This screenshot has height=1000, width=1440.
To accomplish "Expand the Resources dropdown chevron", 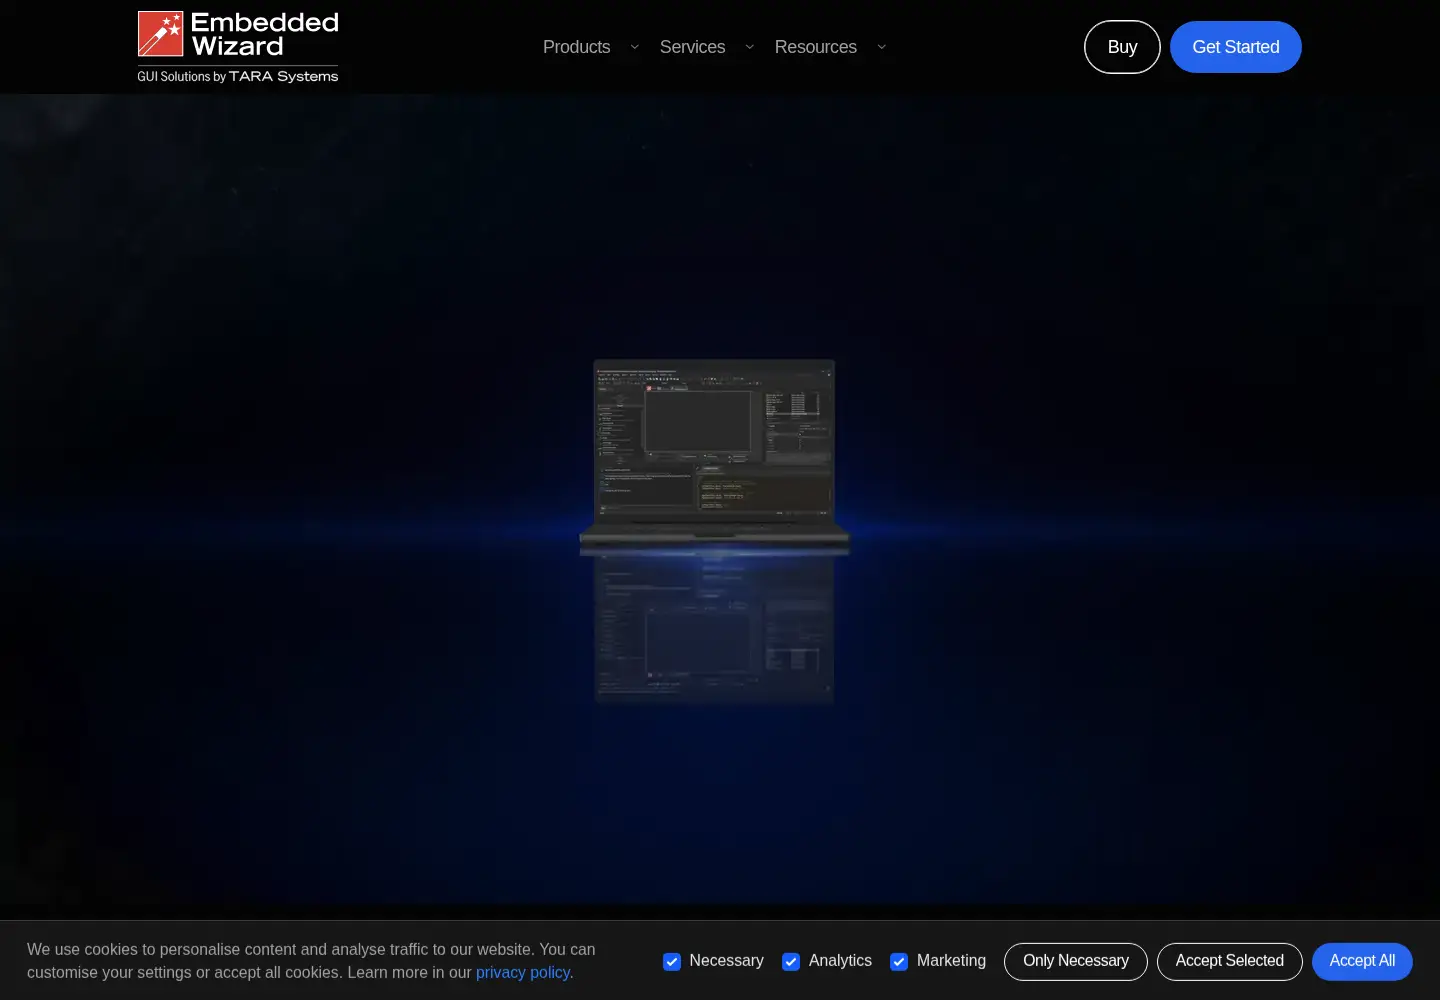I will pyautogui.click(x=881, y=47).
